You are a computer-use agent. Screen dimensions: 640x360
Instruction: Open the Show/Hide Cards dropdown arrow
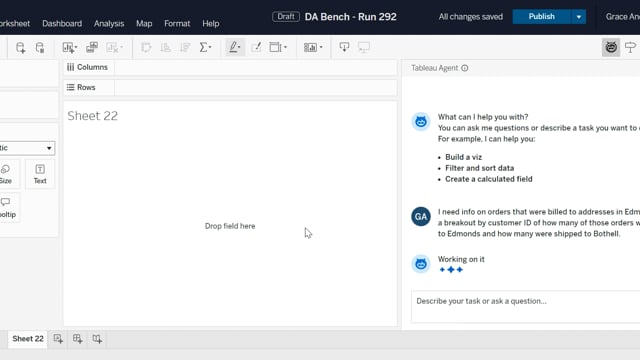[321, 47]
